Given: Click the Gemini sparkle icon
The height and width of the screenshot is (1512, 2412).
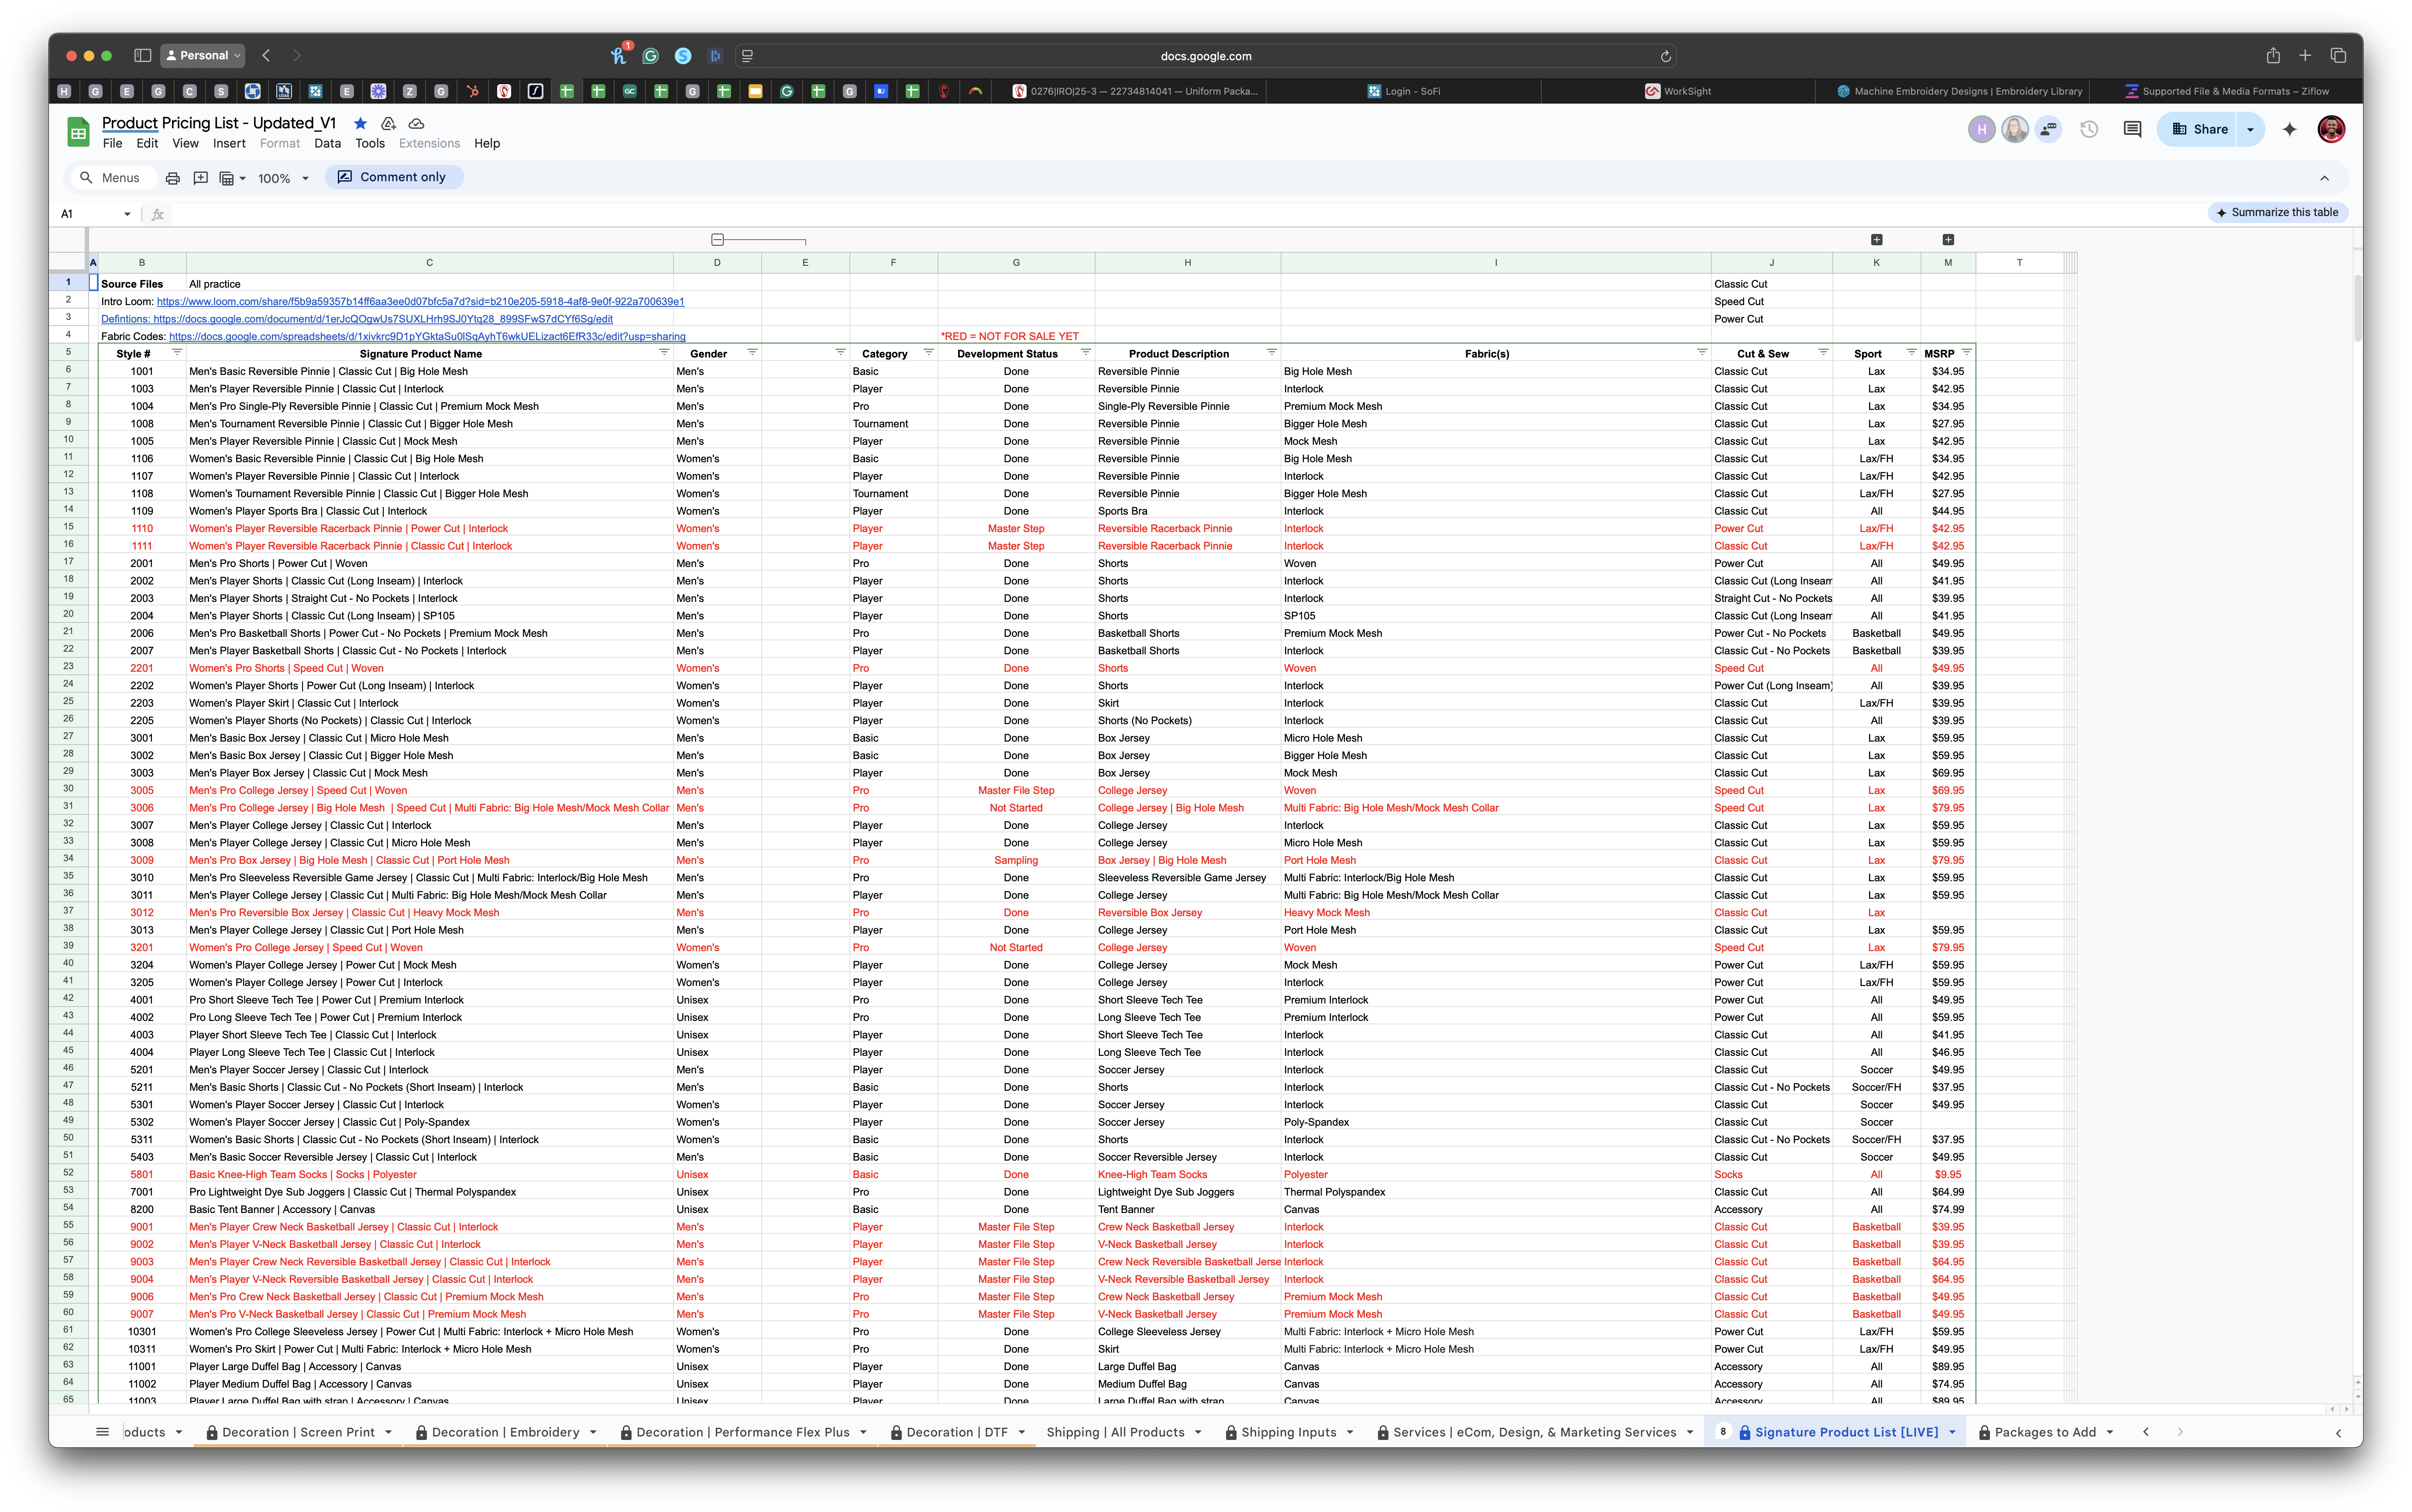Looking at the screenshot, I should point(2290,129).
